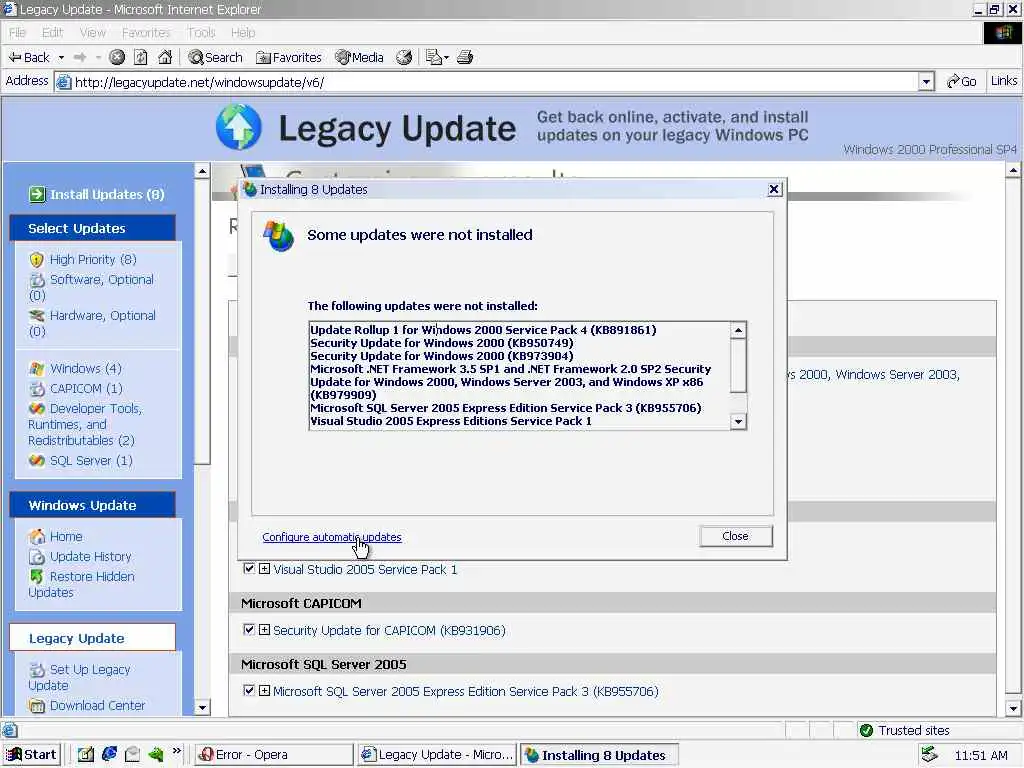Open Set Up Legacy Update link

[79, 677]
